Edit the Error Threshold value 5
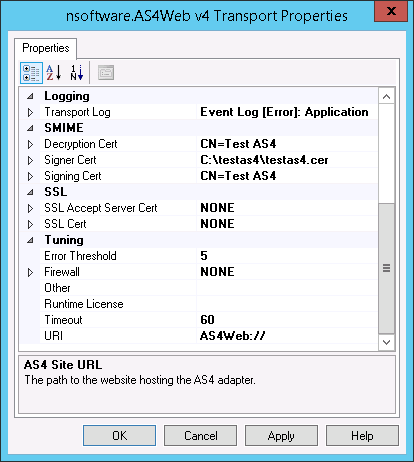Screen dimensions: 414x462 [x=204, y=256]
